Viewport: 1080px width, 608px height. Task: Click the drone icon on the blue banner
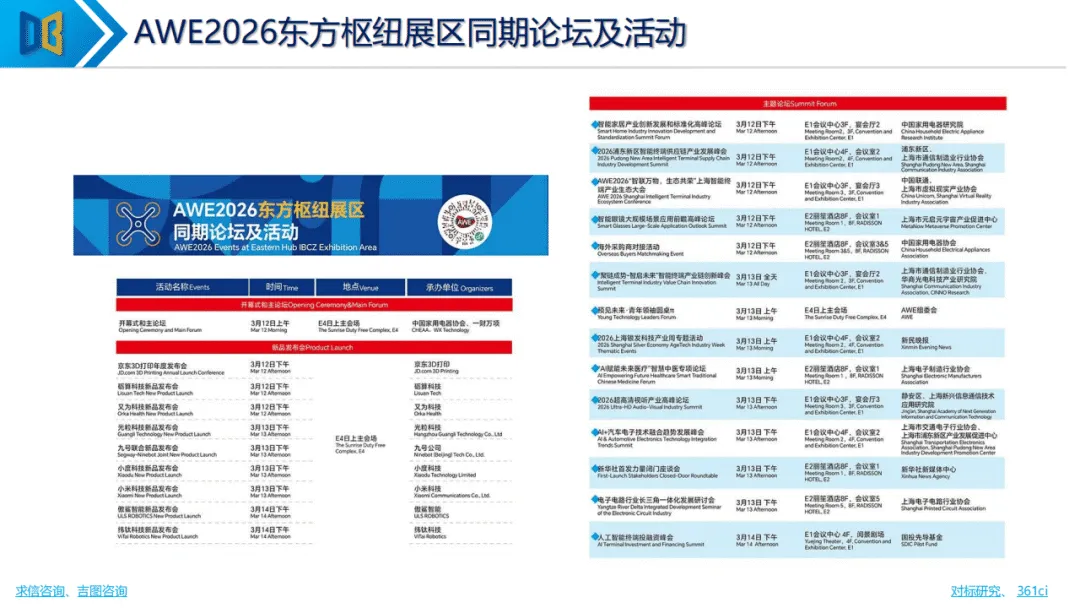click(138, 224)
